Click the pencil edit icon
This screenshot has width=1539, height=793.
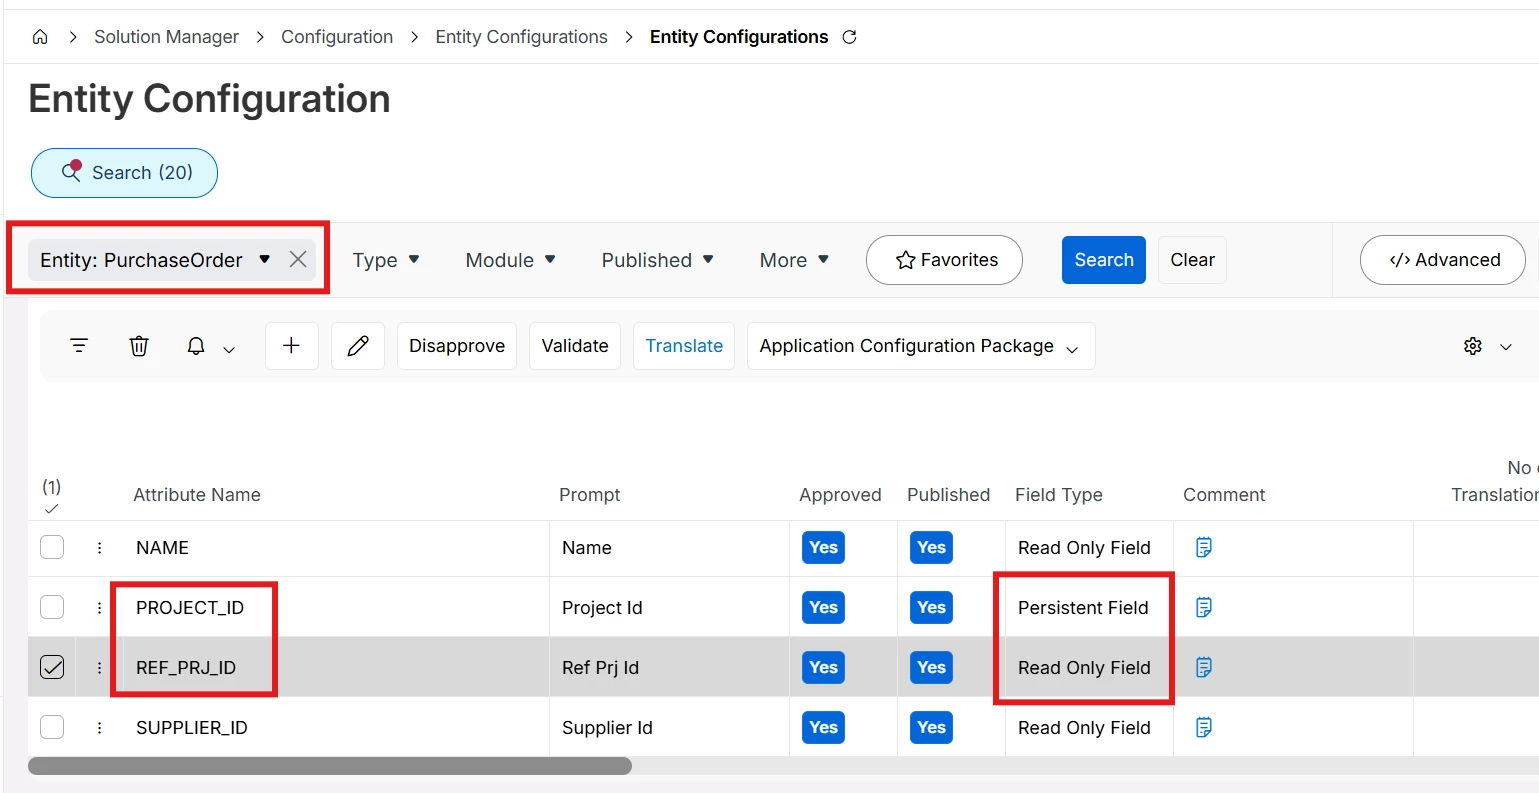358,346
